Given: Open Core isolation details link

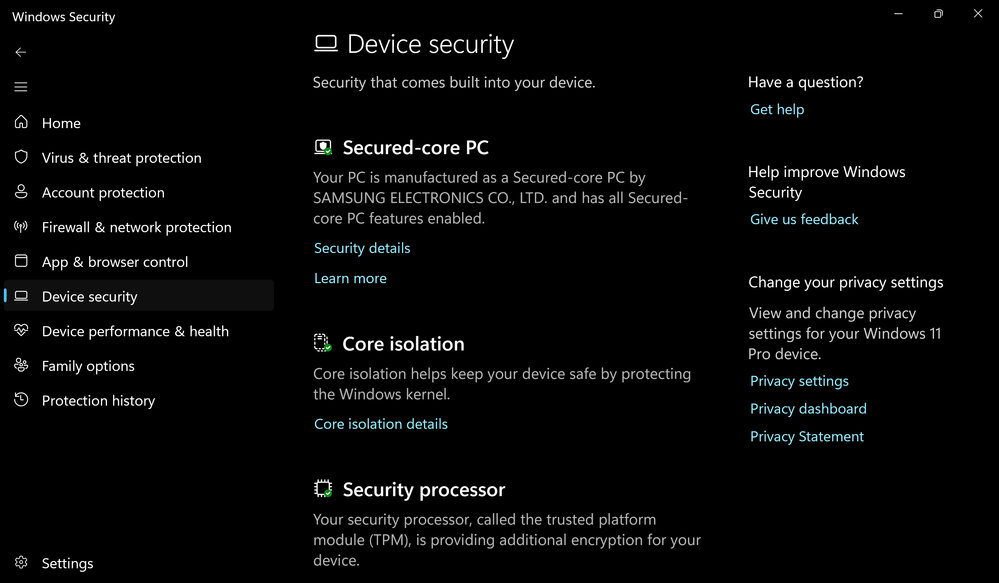Looking at the screenshot, I should pyautogui.click(x=381, y=424).
